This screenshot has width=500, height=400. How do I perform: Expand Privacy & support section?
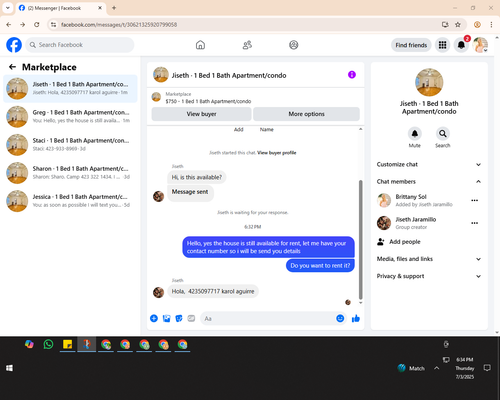coord(429,276)
